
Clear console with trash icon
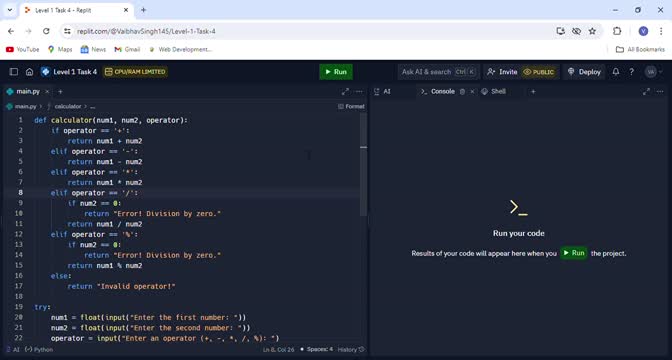(462, 92)
